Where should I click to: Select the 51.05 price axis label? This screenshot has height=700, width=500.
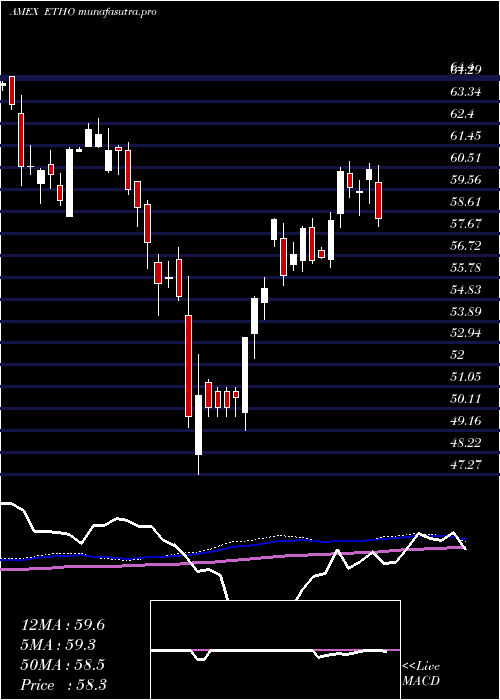click(x=466, y=377)
